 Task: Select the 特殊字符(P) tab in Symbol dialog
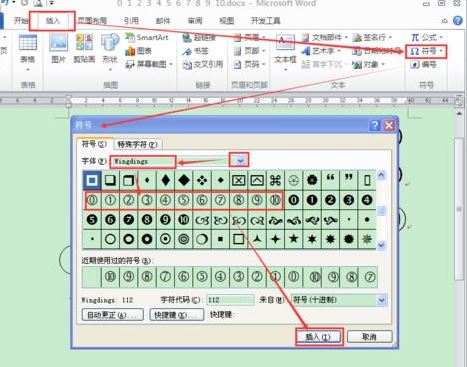pyautogui.click(x=137, y=144)
